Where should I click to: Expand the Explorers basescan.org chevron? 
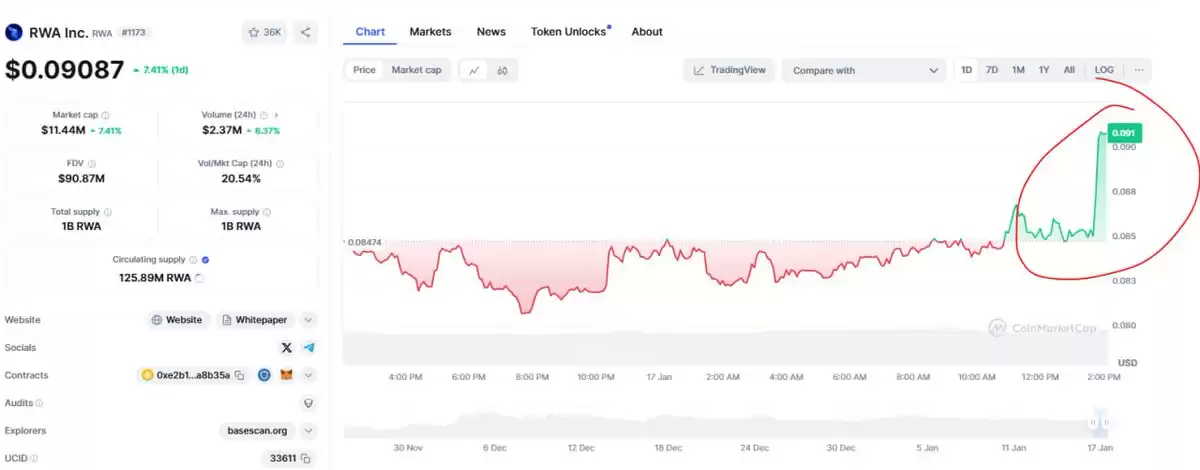309,431
